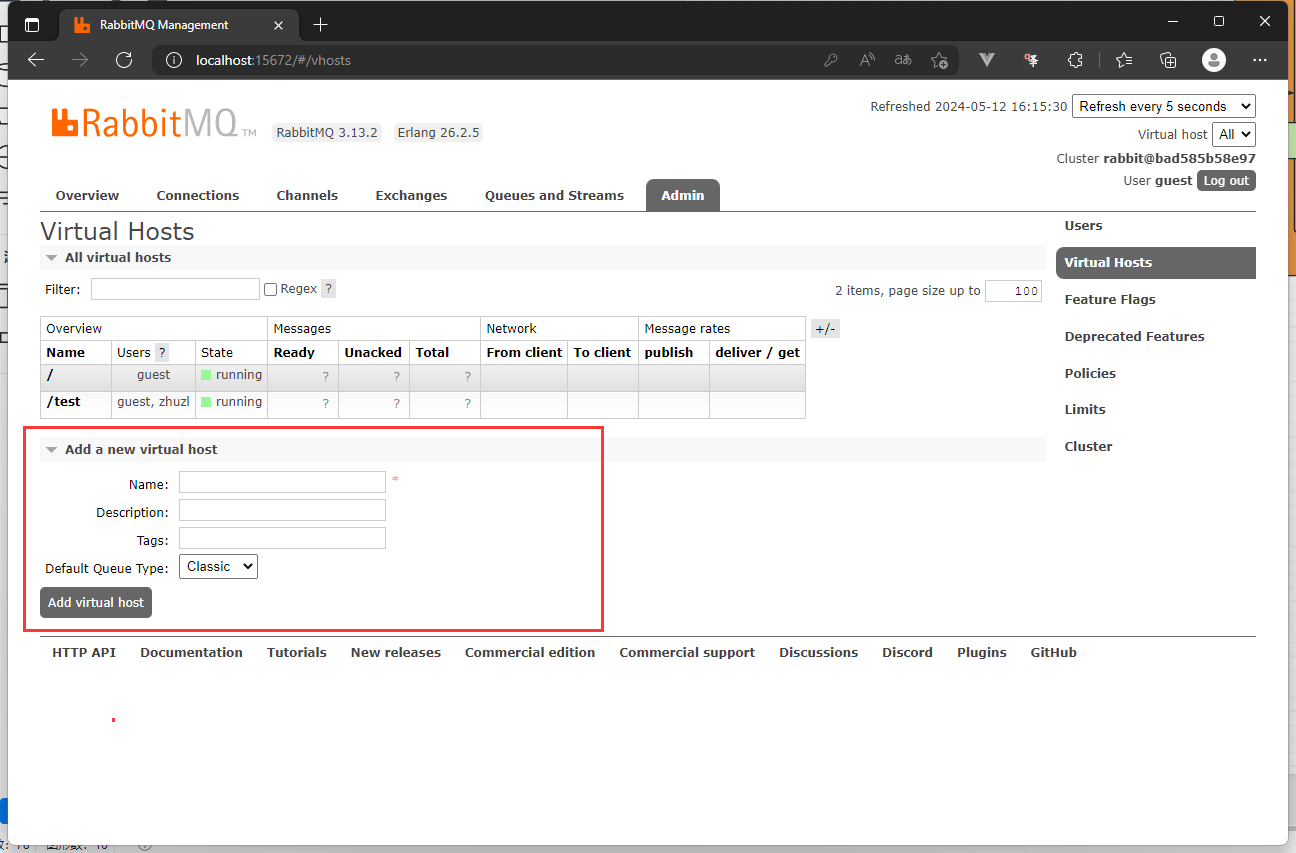Open the /test virtual host link

[x=63, y=402]
